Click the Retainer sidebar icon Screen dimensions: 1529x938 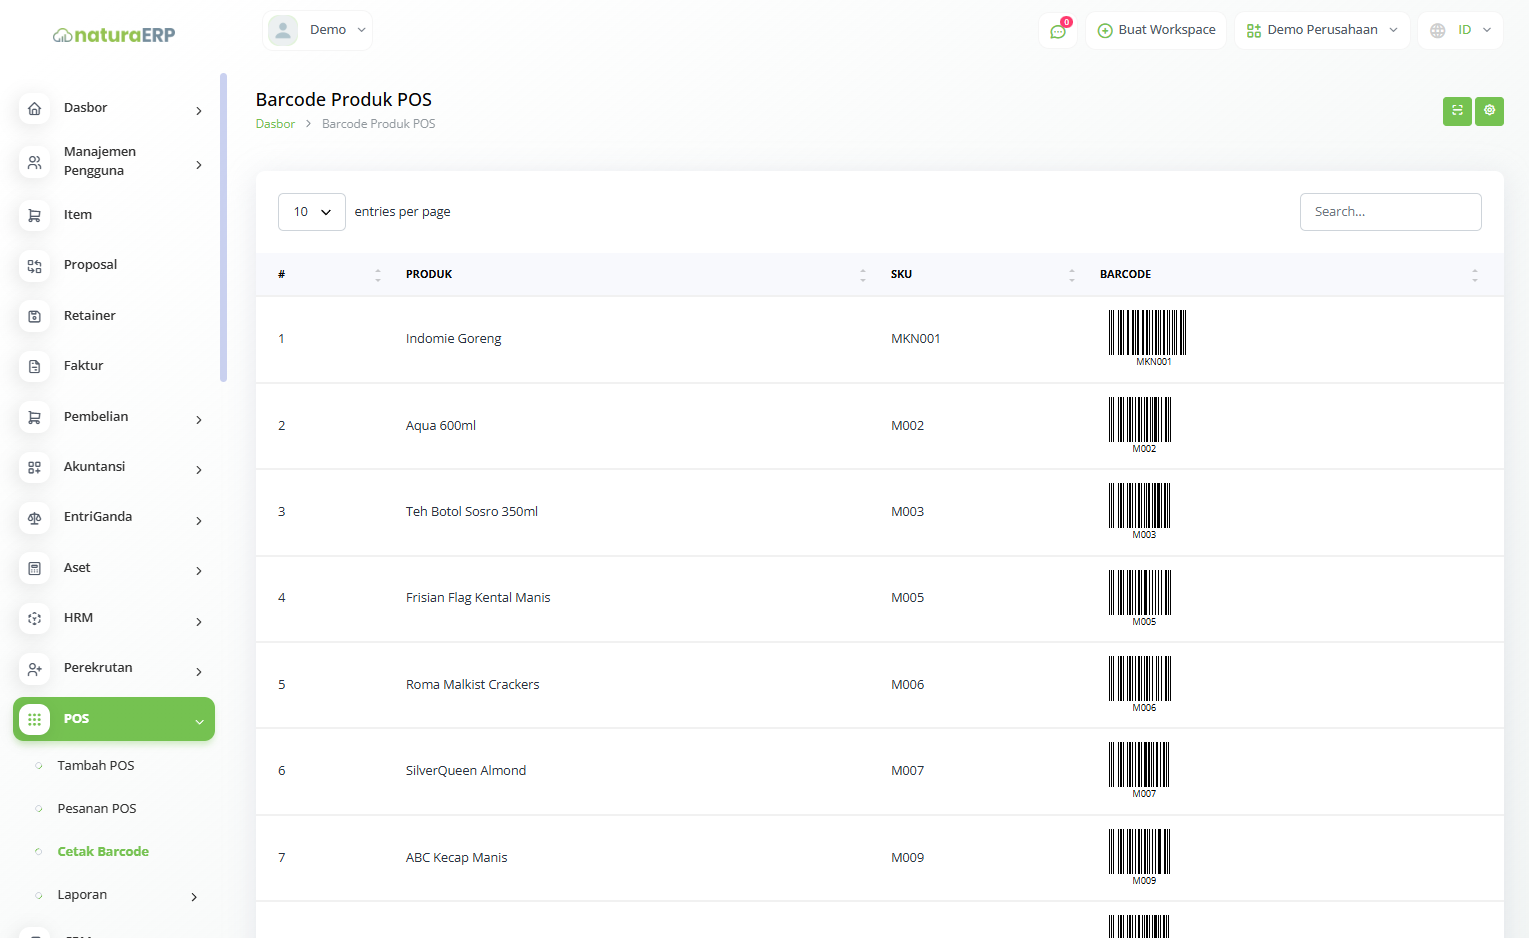pos(35,316)
